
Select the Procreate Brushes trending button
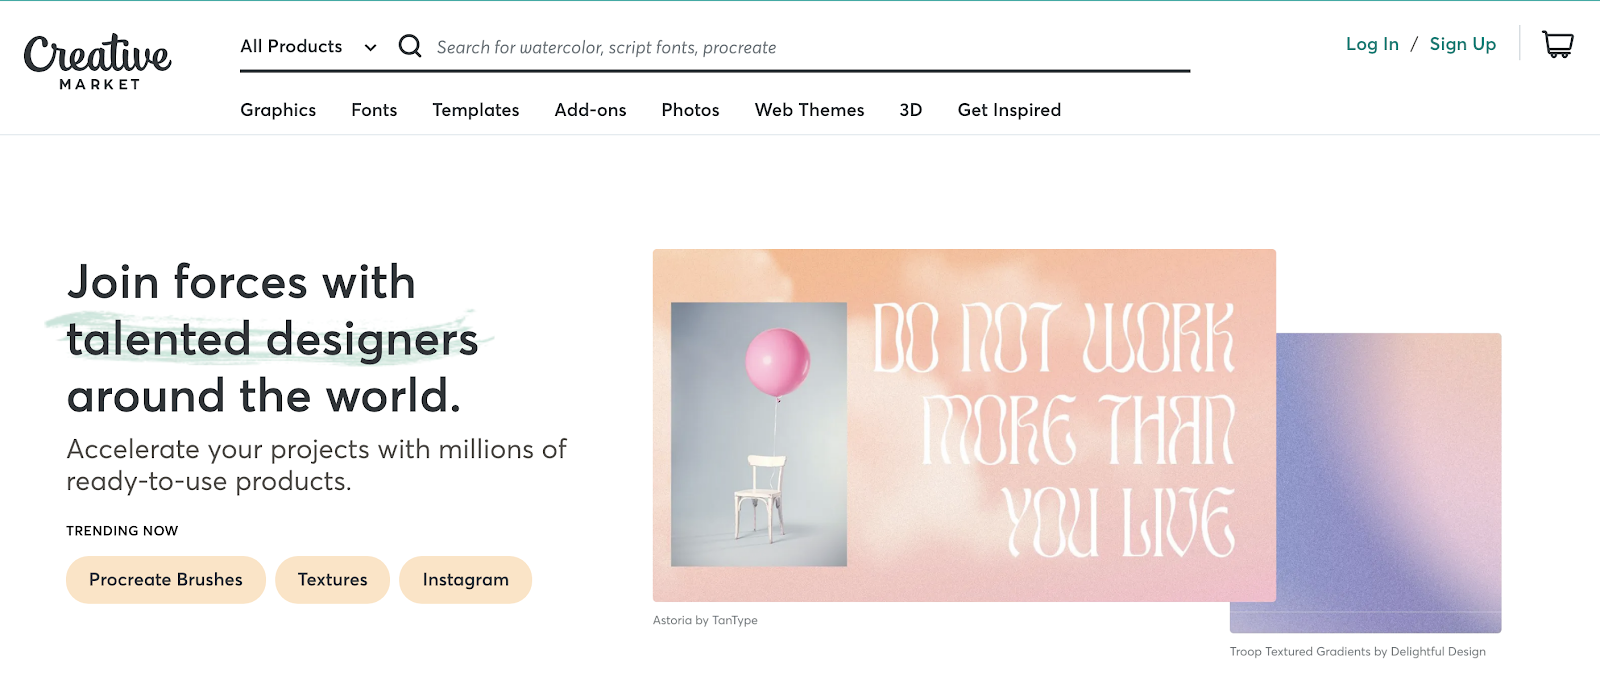pyautogui.click(x=166, y=580)
